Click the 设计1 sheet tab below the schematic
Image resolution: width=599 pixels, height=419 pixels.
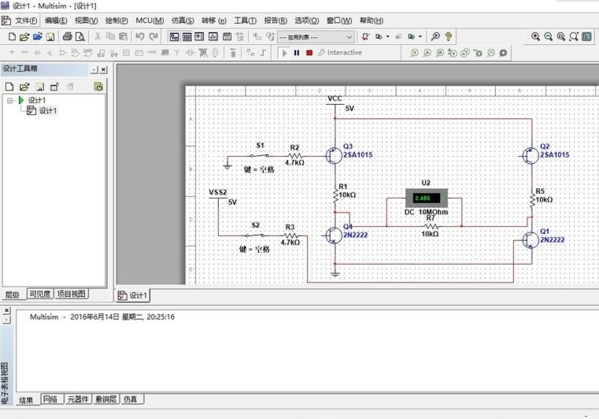pos(133,295)
